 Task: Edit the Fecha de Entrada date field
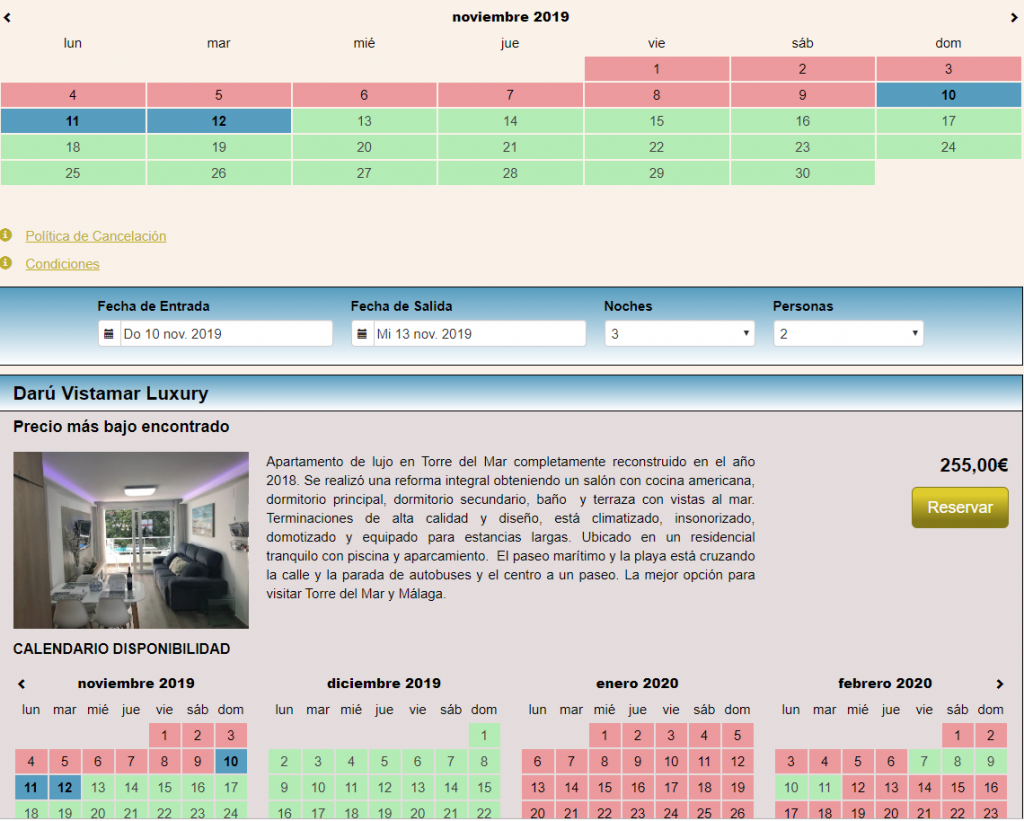225,334
